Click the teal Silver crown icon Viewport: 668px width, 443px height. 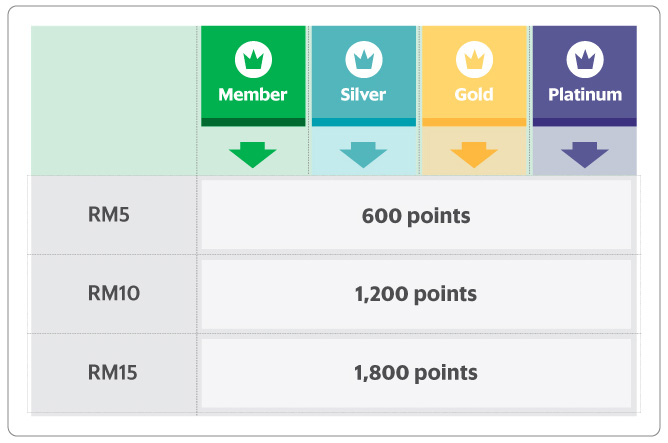(364, 60)
